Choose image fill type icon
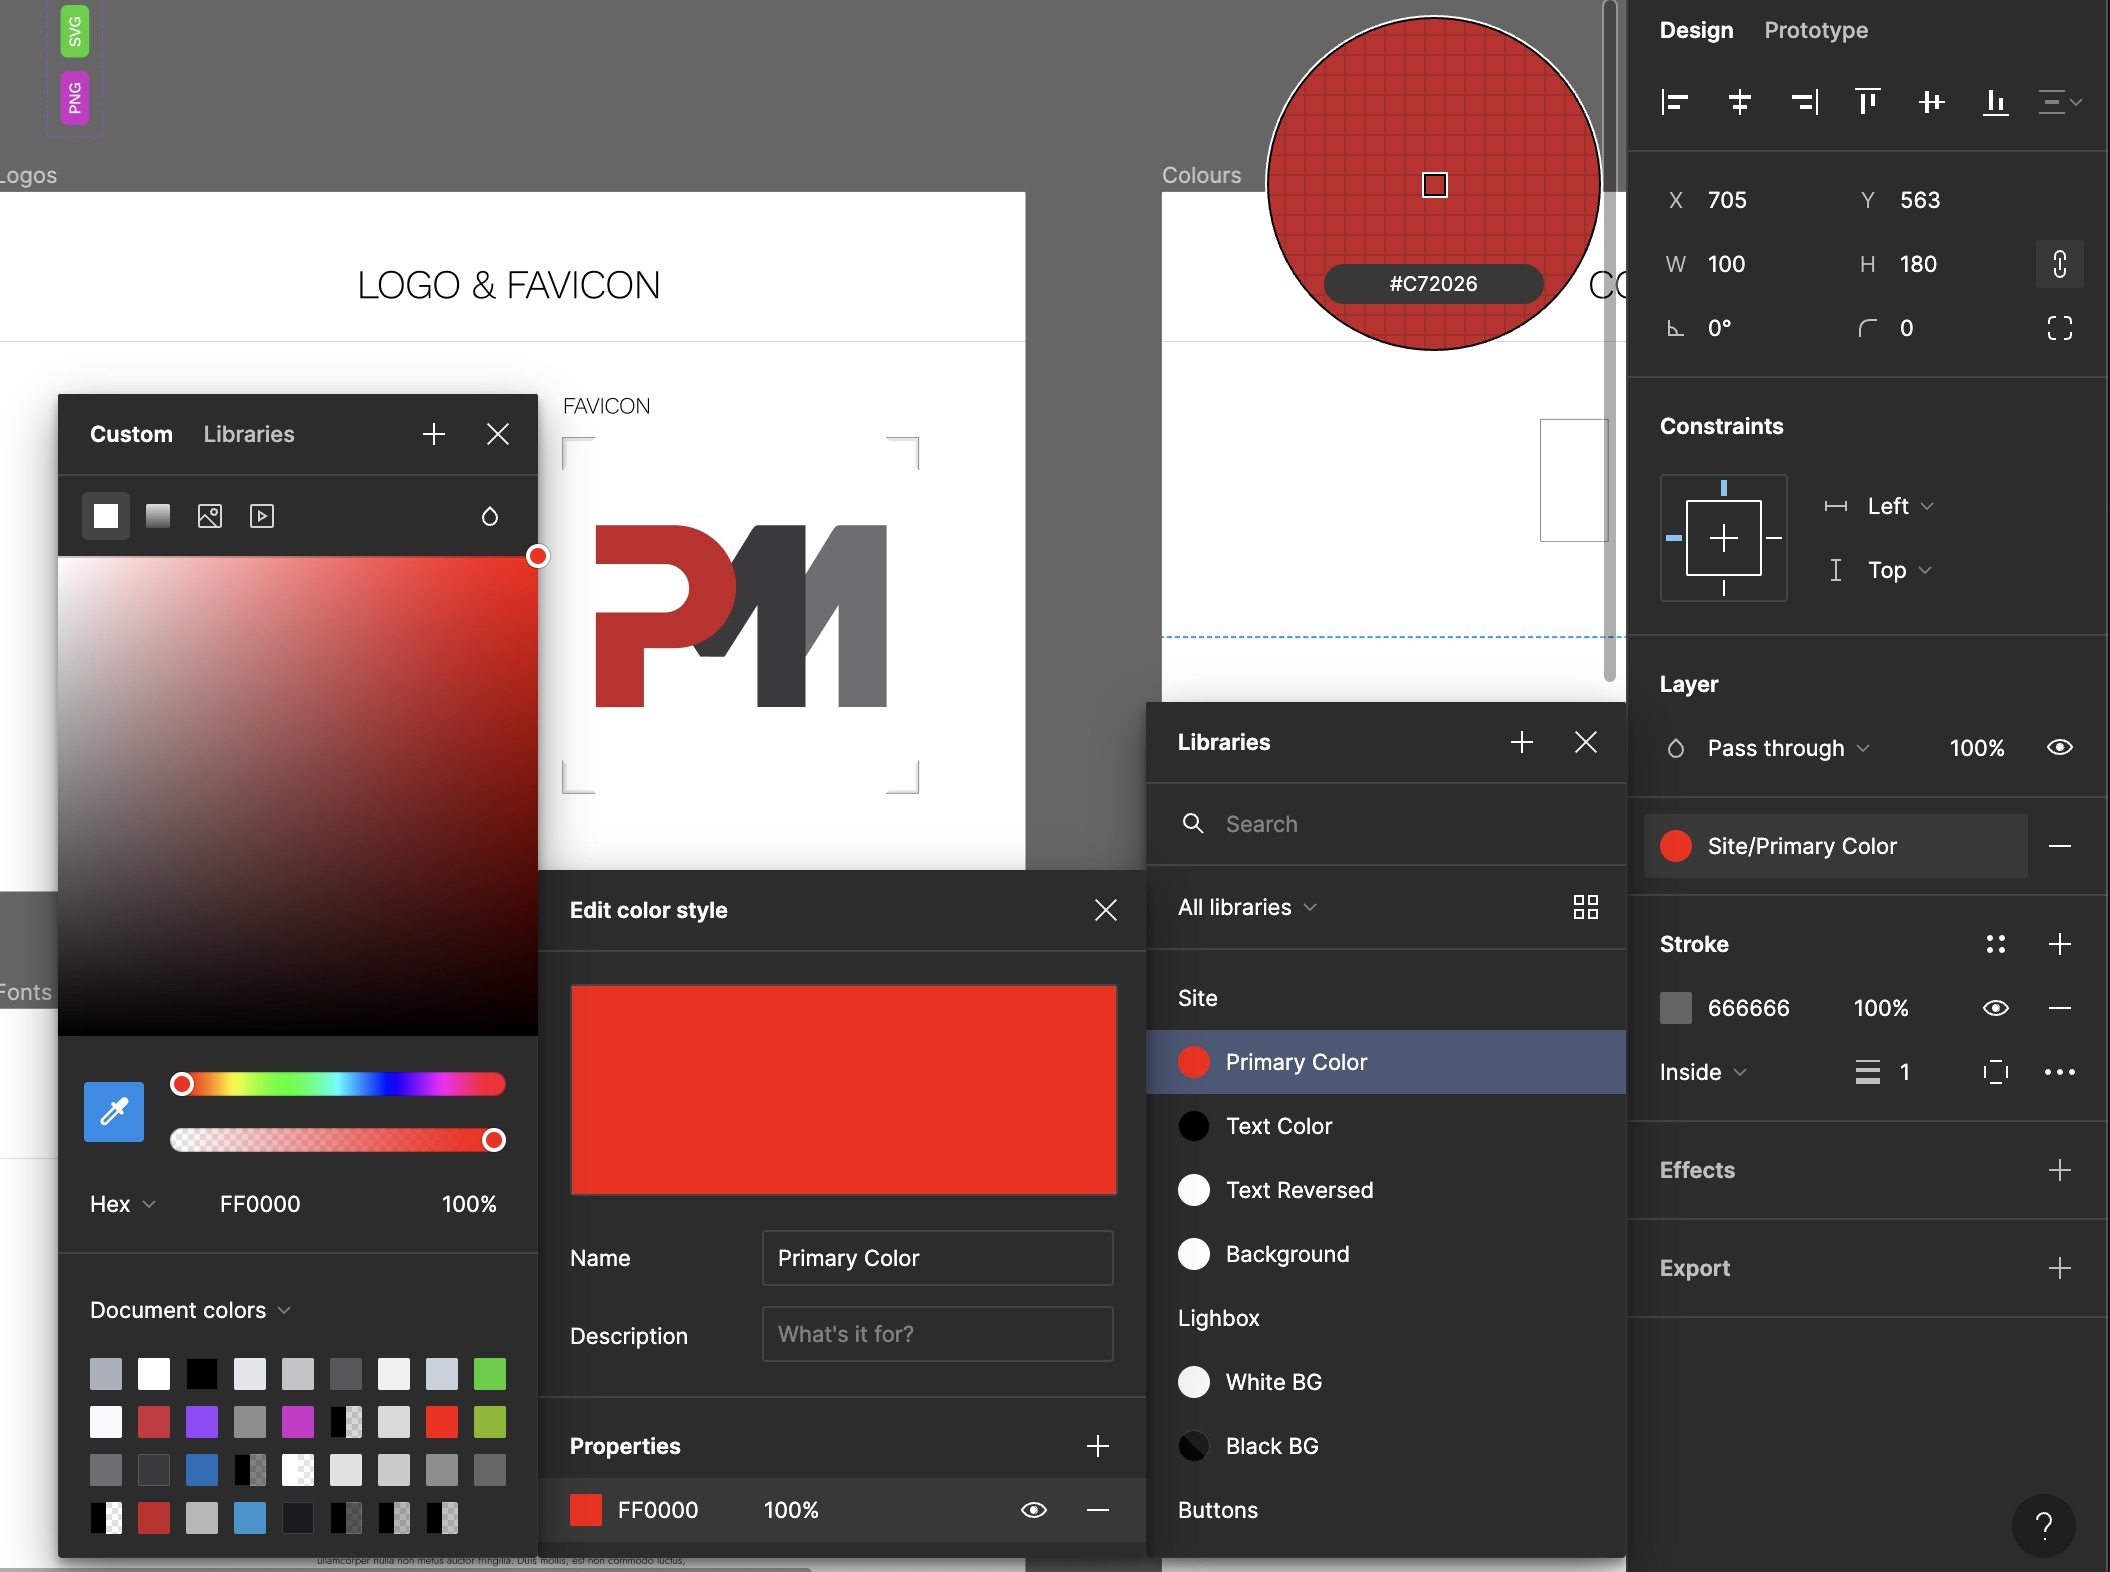This screenshot has height=1572, width=2110. 210,516
